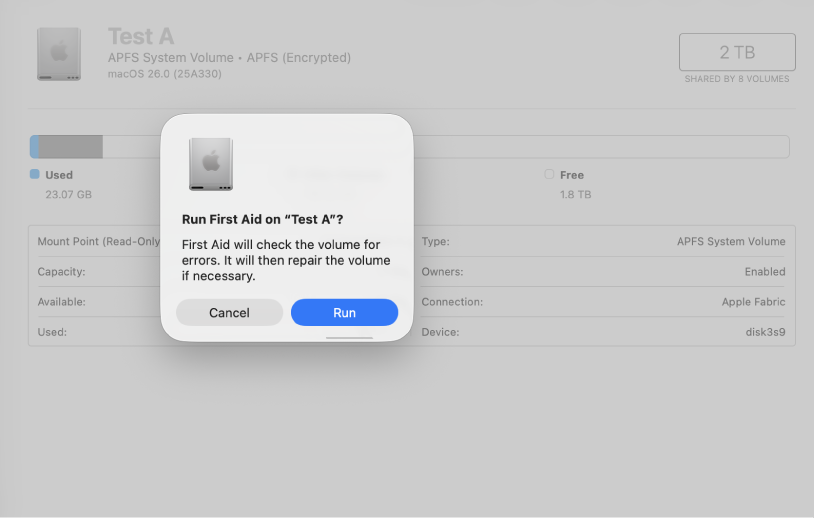Click the 2 TB capacity box
Screen dimensions: 814x520
point(737,52)
